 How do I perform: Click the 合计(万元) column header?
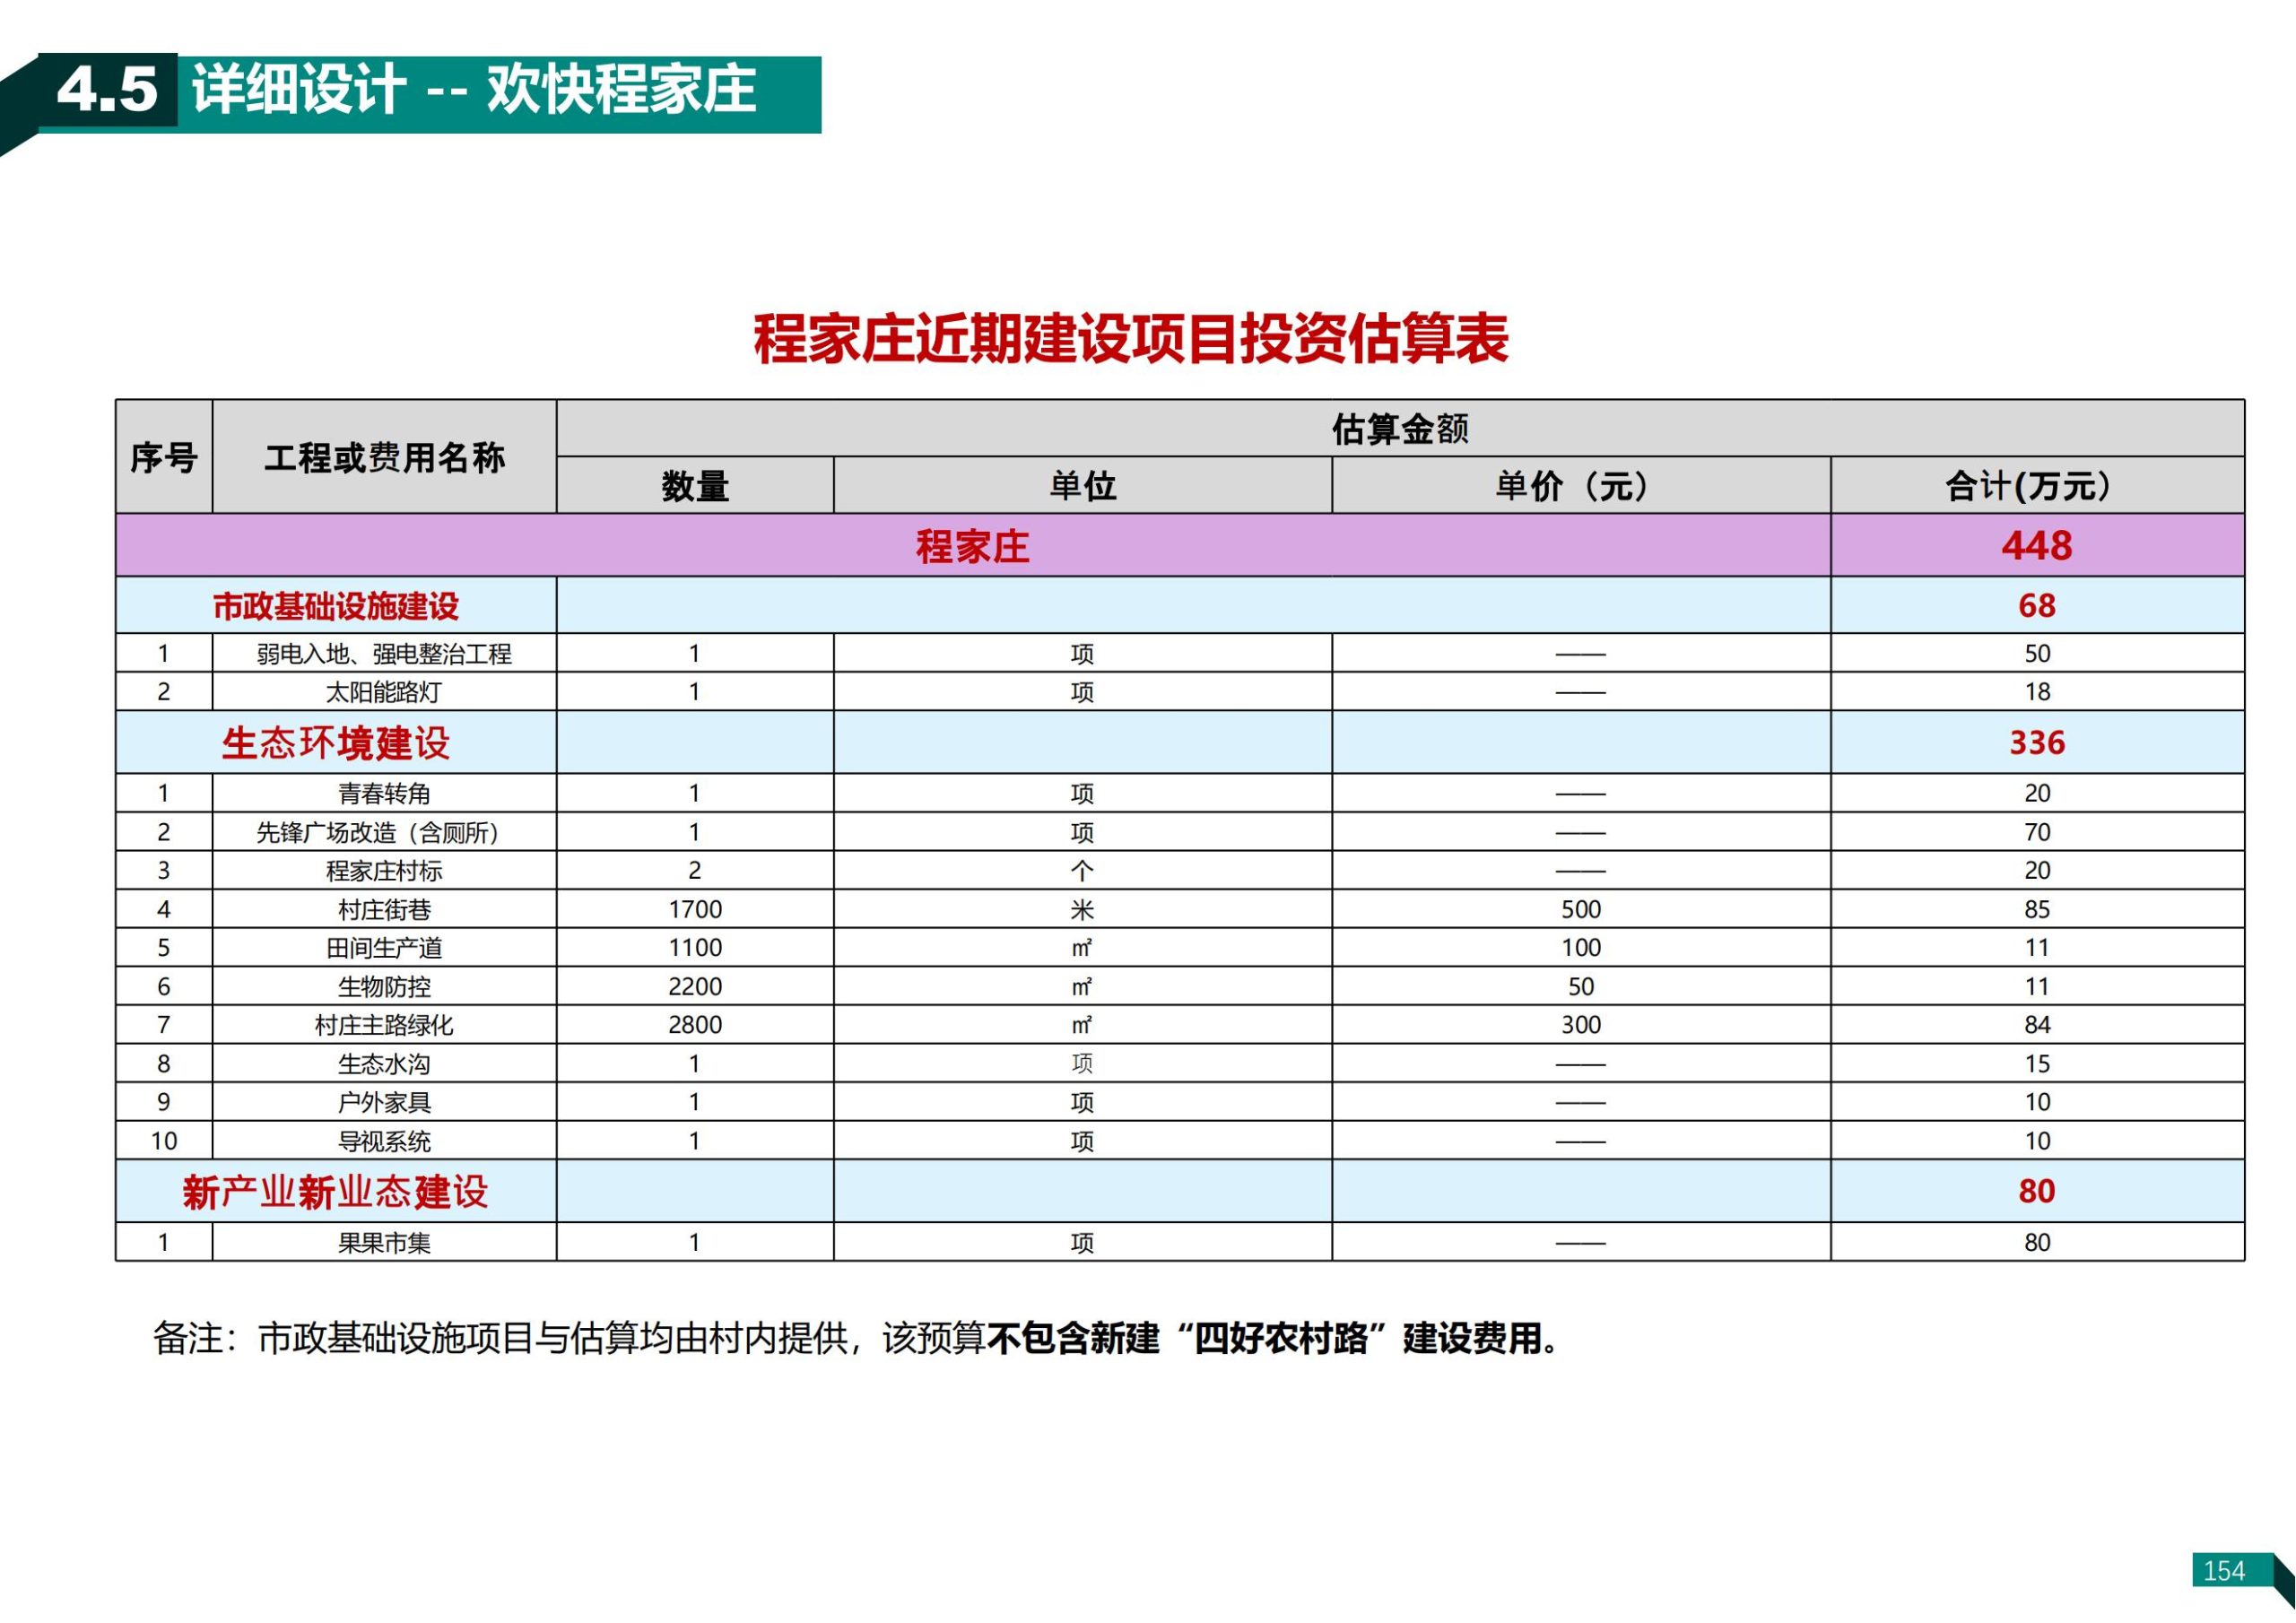click(2037, 487)
